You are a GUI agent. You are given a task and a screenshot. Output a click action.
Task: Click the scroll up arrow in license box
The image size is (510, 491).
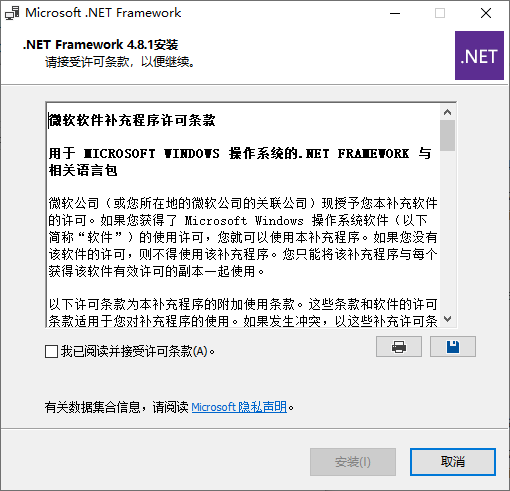[448, 112]
